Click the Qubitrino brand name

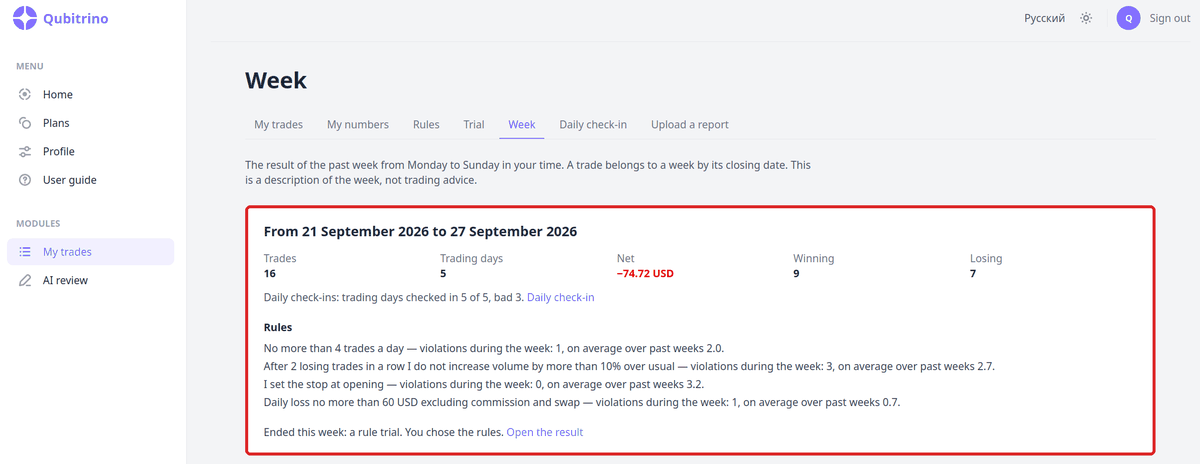76,18
